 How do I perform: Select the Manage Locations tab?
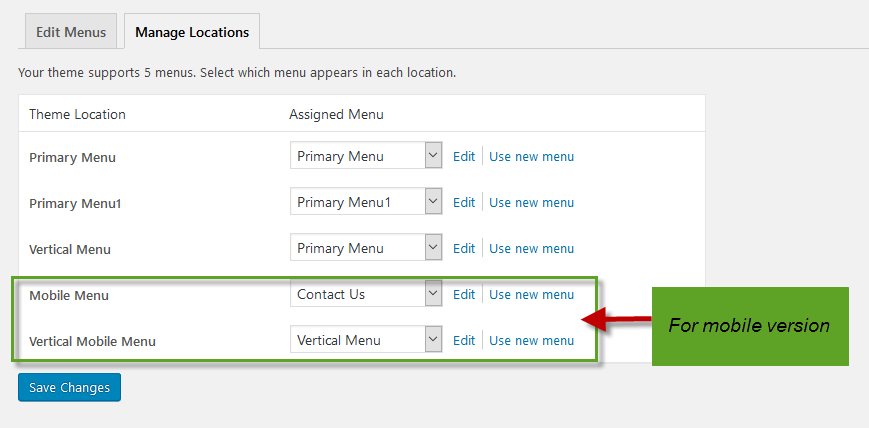(x=192, y=32)
